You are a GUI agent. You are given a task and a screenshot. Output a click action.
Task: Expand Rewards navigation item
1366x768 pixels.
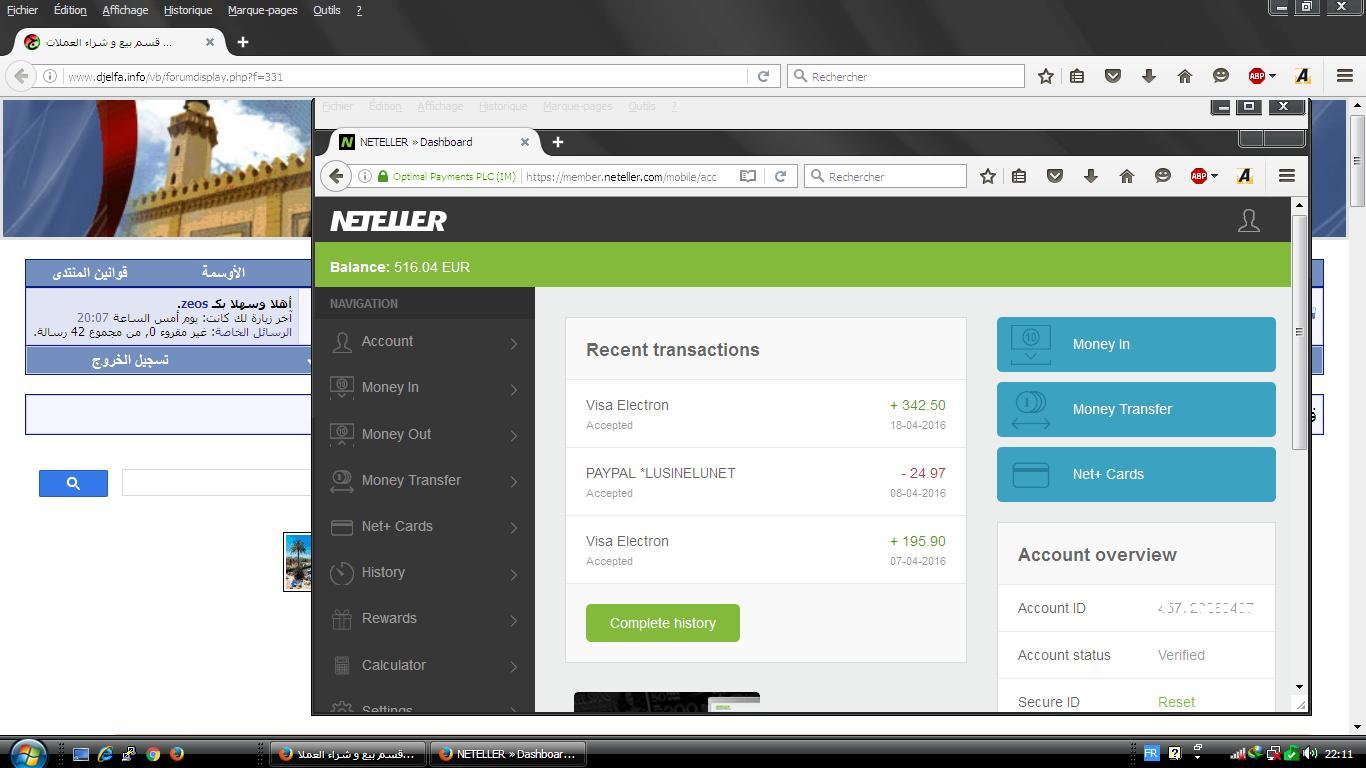coord(424,618)
